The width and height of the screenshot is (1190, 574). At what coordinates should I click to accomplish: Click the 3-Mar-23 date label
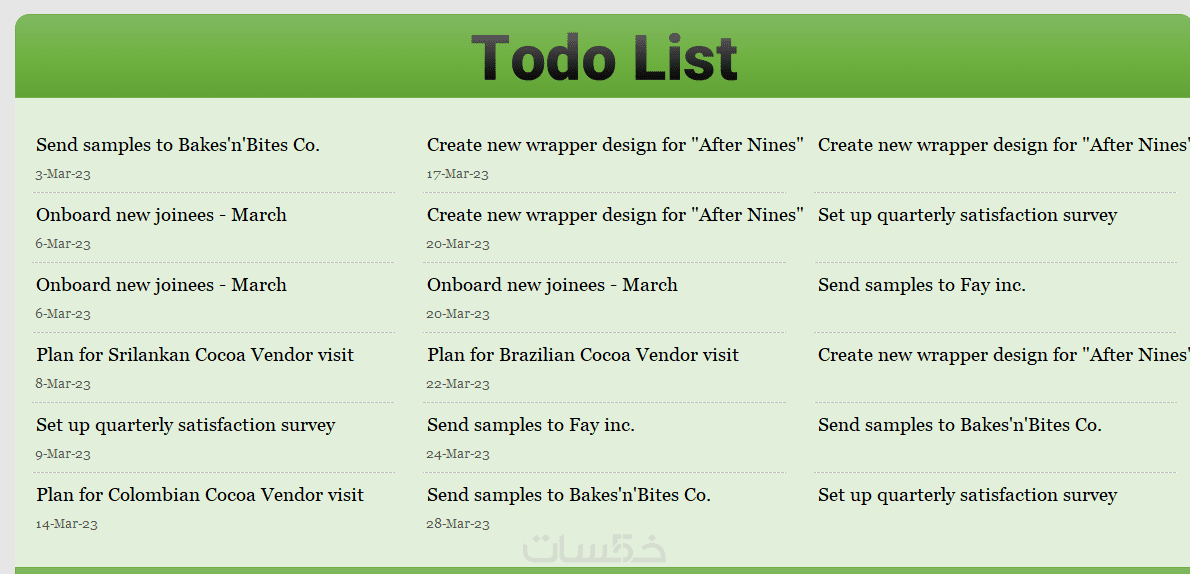tap(63, 174)
